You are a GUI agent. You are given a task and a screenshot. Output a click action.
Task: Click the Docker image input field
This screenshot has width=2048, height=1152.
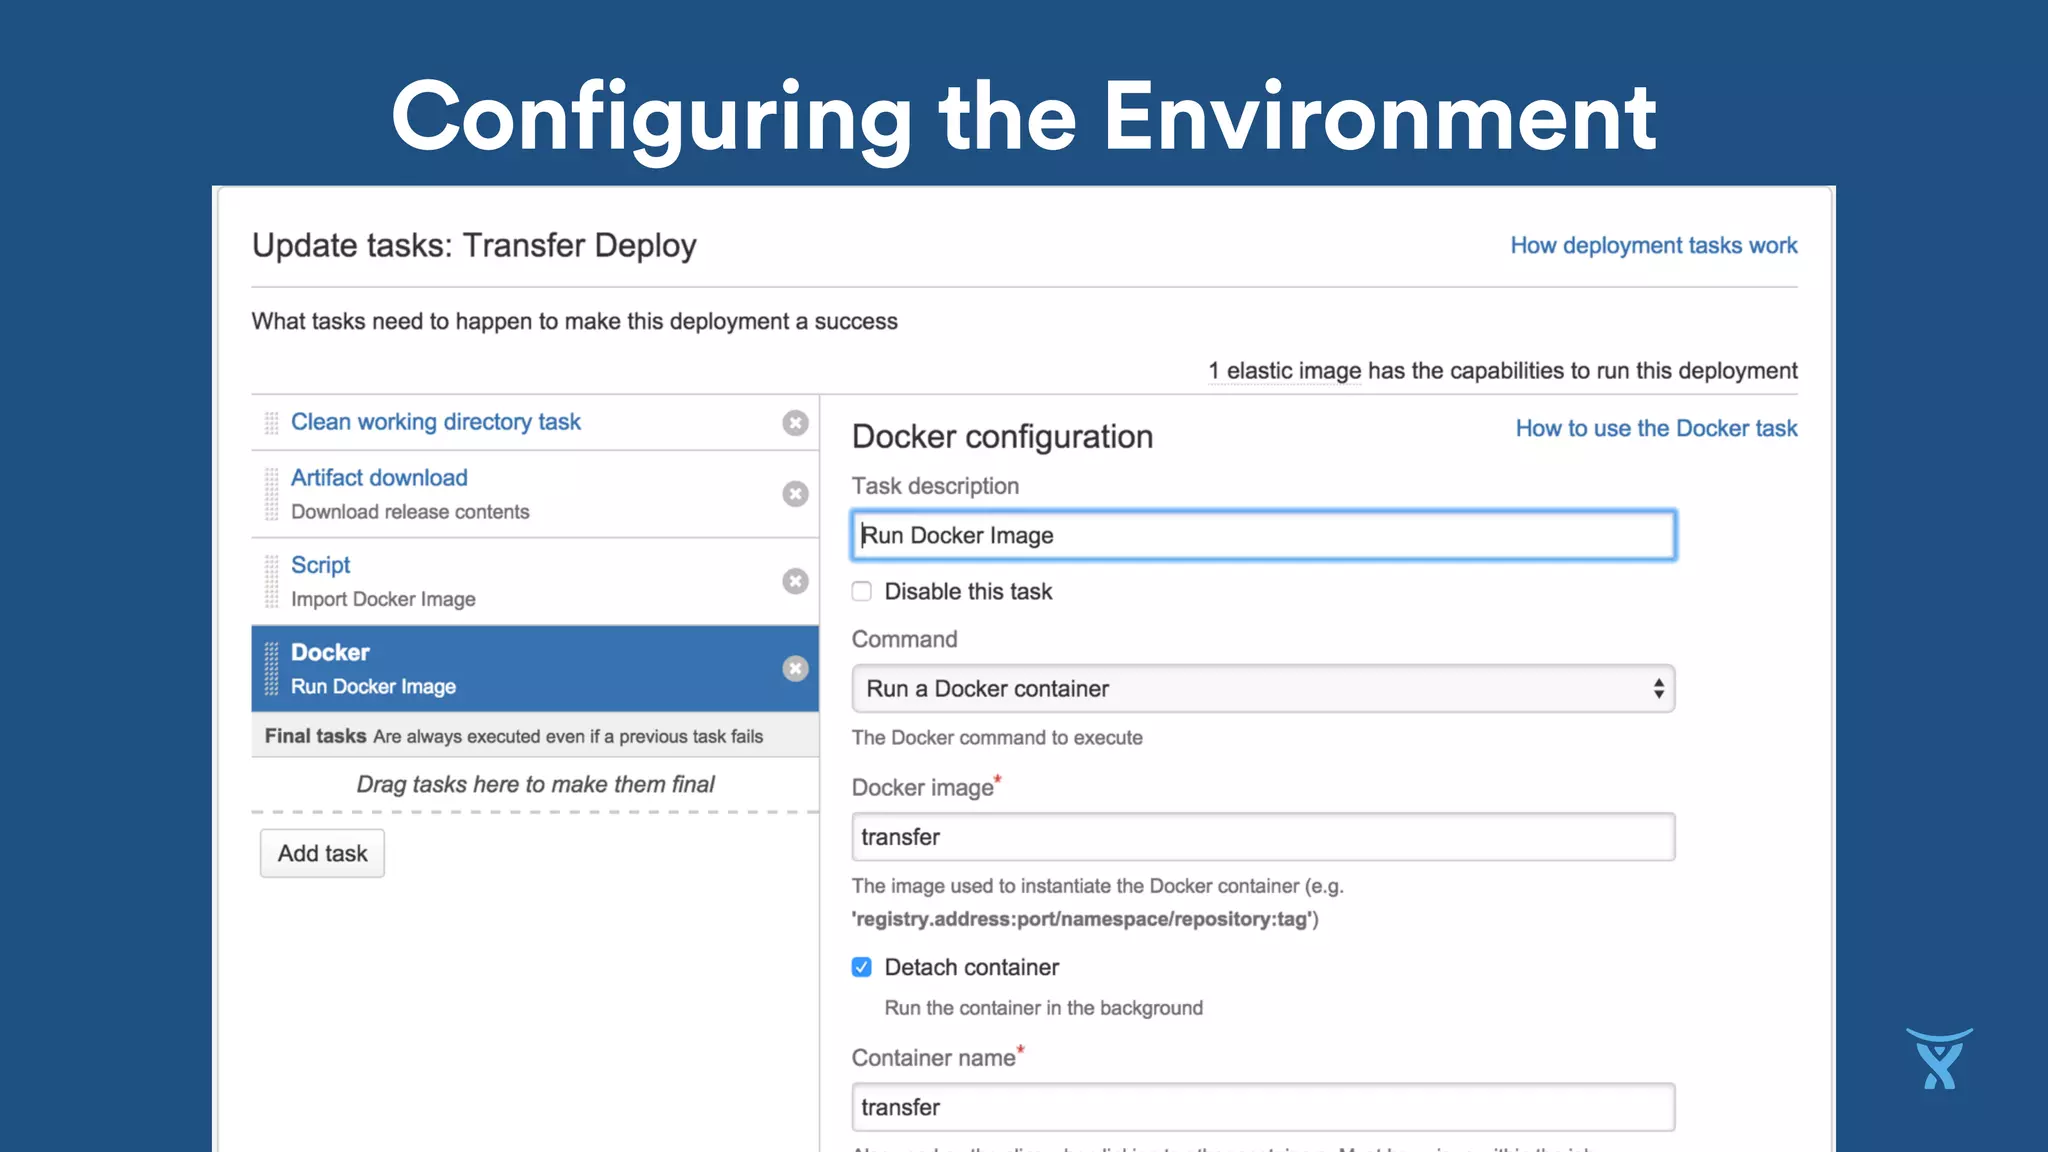click(x=1263, y=837)
